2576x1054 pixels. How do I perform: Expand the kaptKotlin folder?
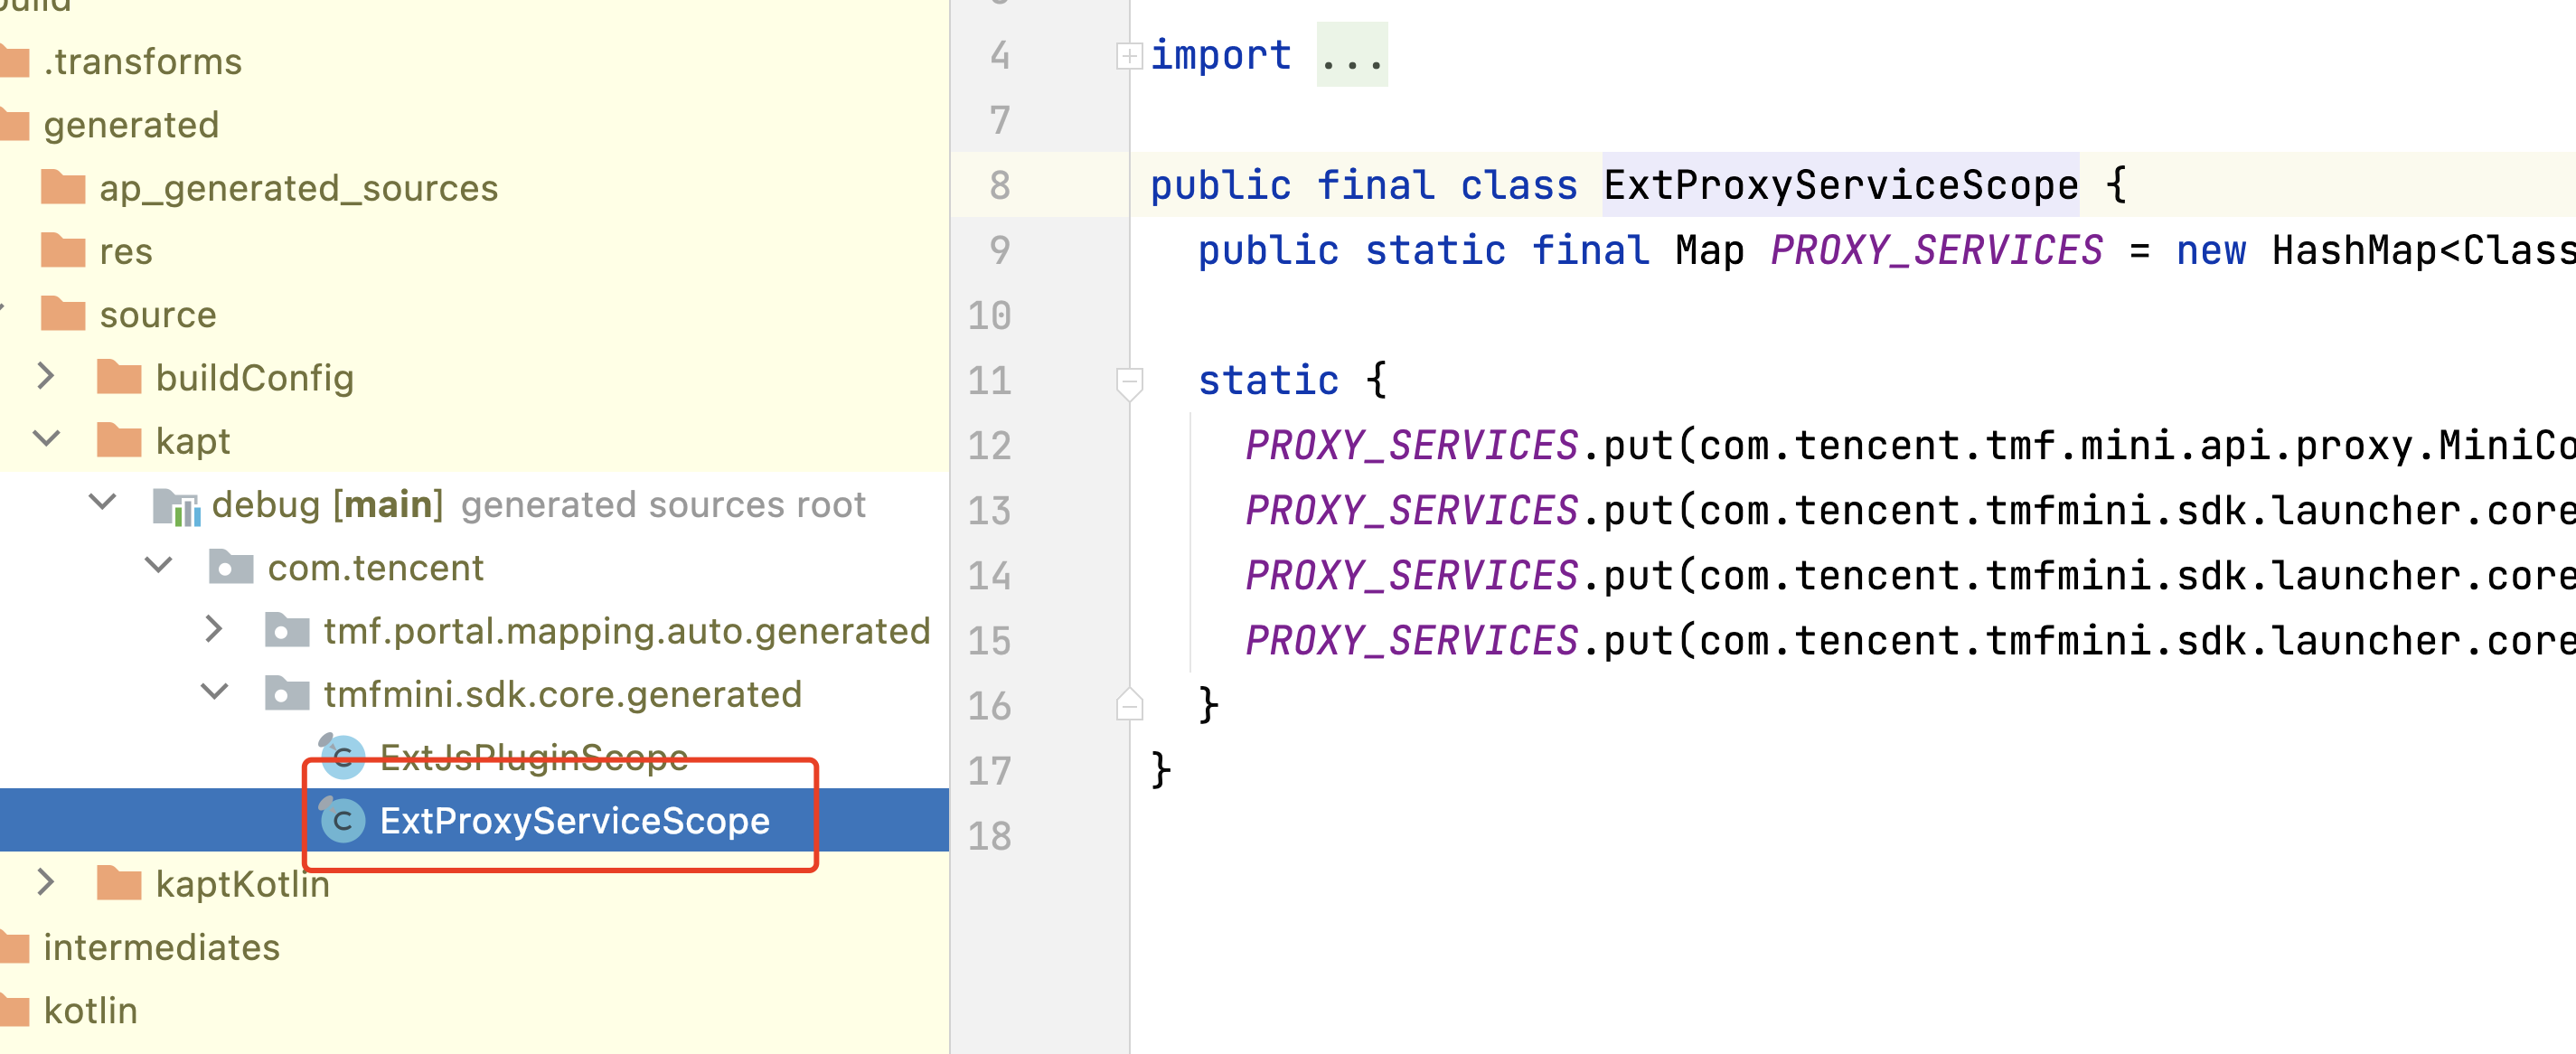point(46,883)
